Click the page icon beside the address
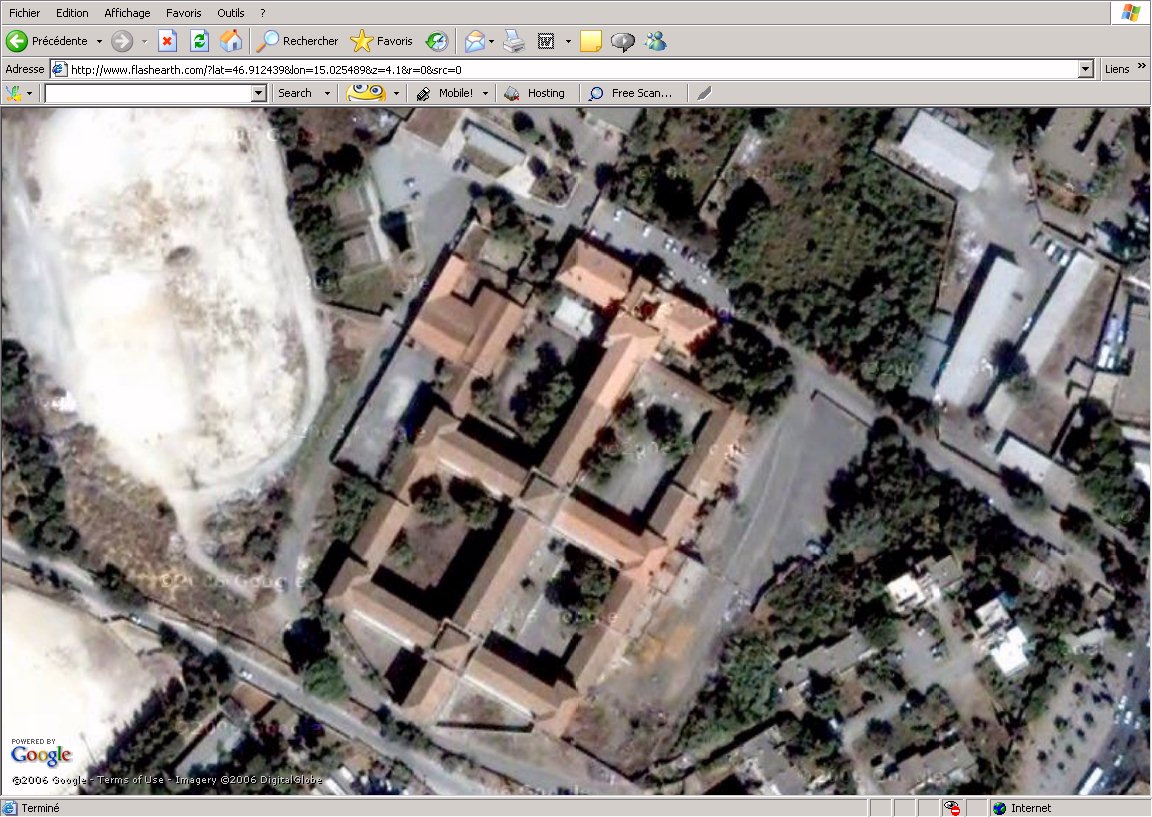 (x=59, y=70)
